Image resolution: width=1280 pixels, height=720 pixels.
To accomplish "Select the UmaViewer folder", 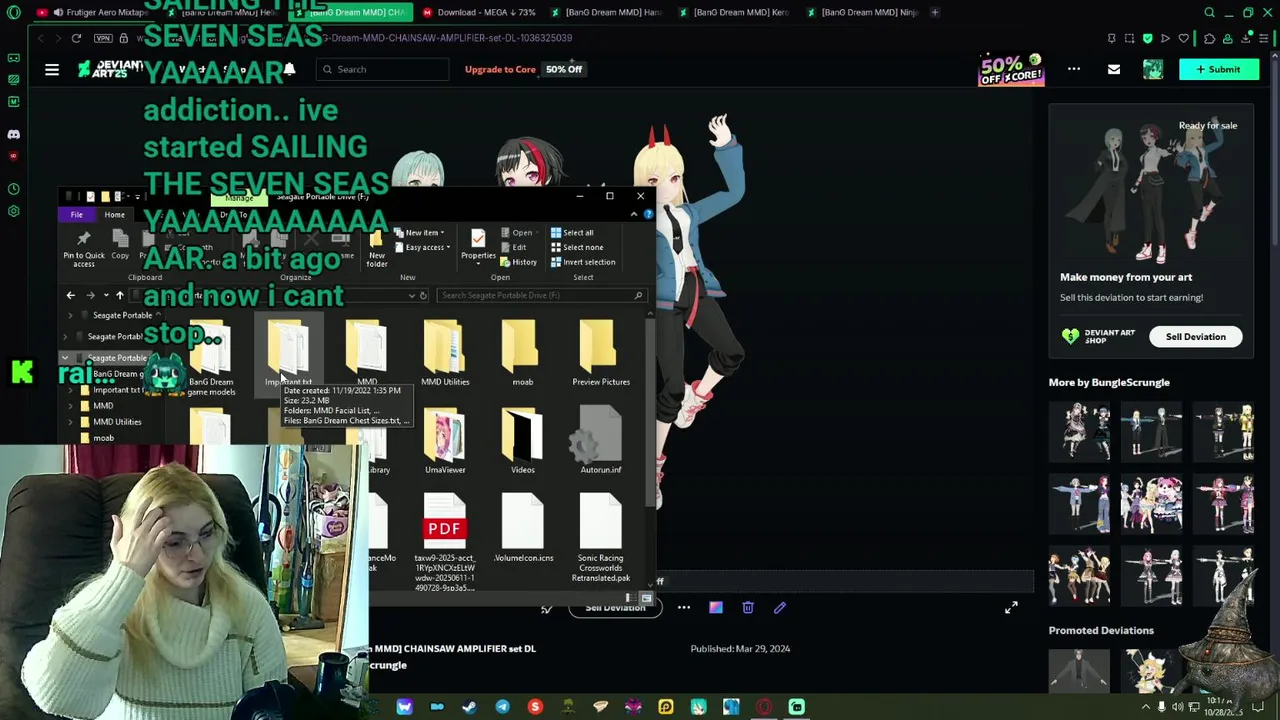I will [x=445, y=441].
